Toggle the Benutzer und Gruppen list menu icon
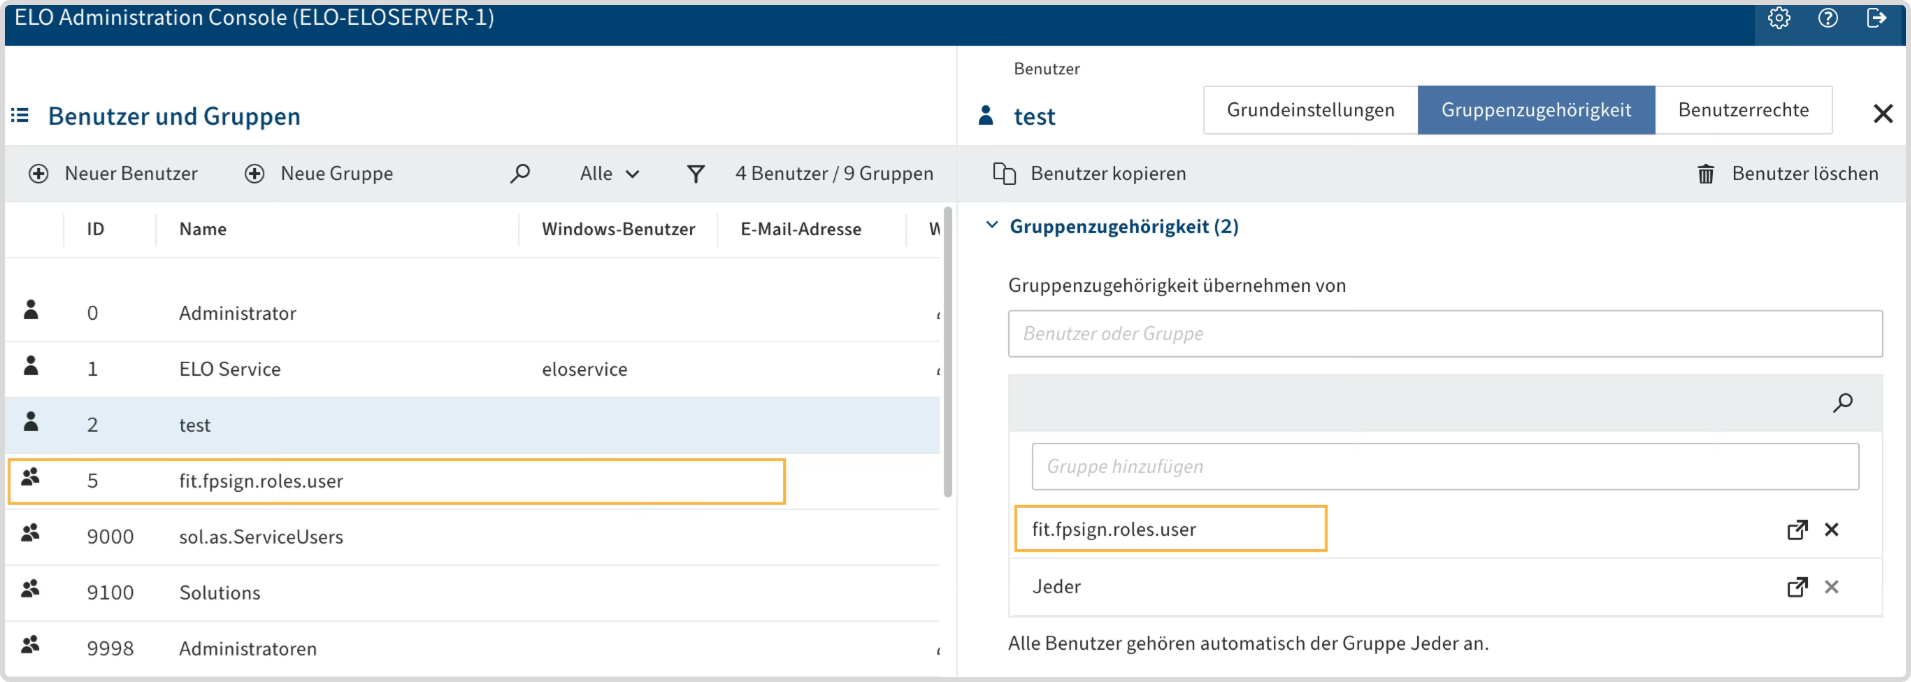Viewport: 1911px width, 682px height. point(20,116)
